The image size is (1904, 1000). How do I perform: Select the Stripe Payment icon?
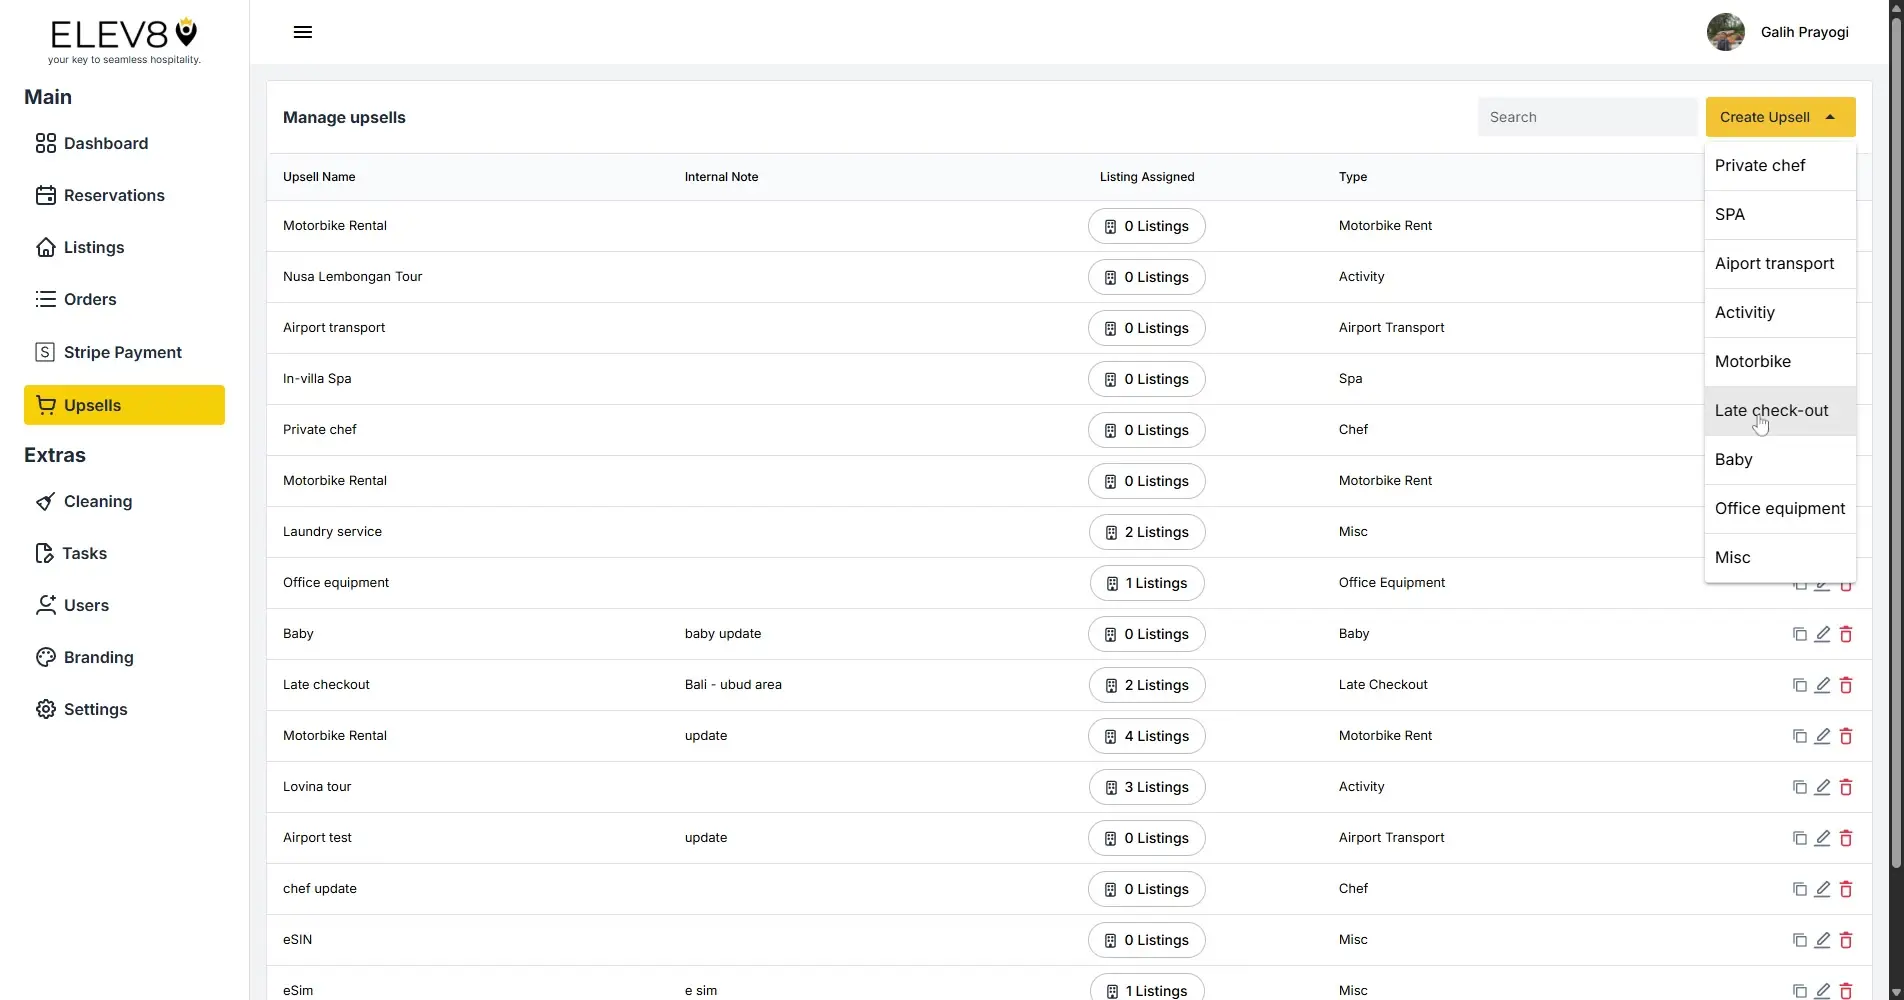coord(45,351)
